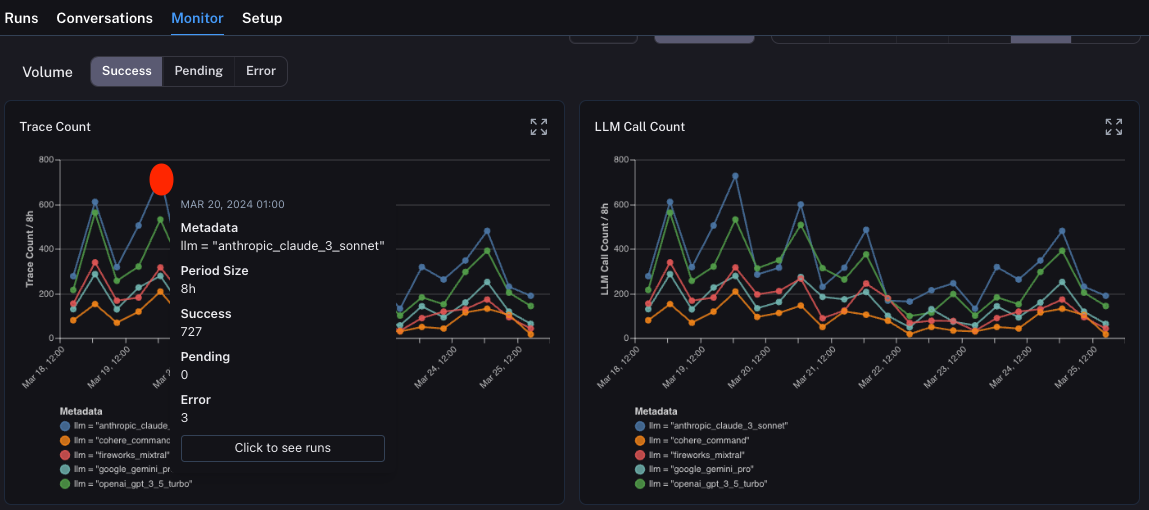
Task: Select the Success volume filter
Action: 127,71
